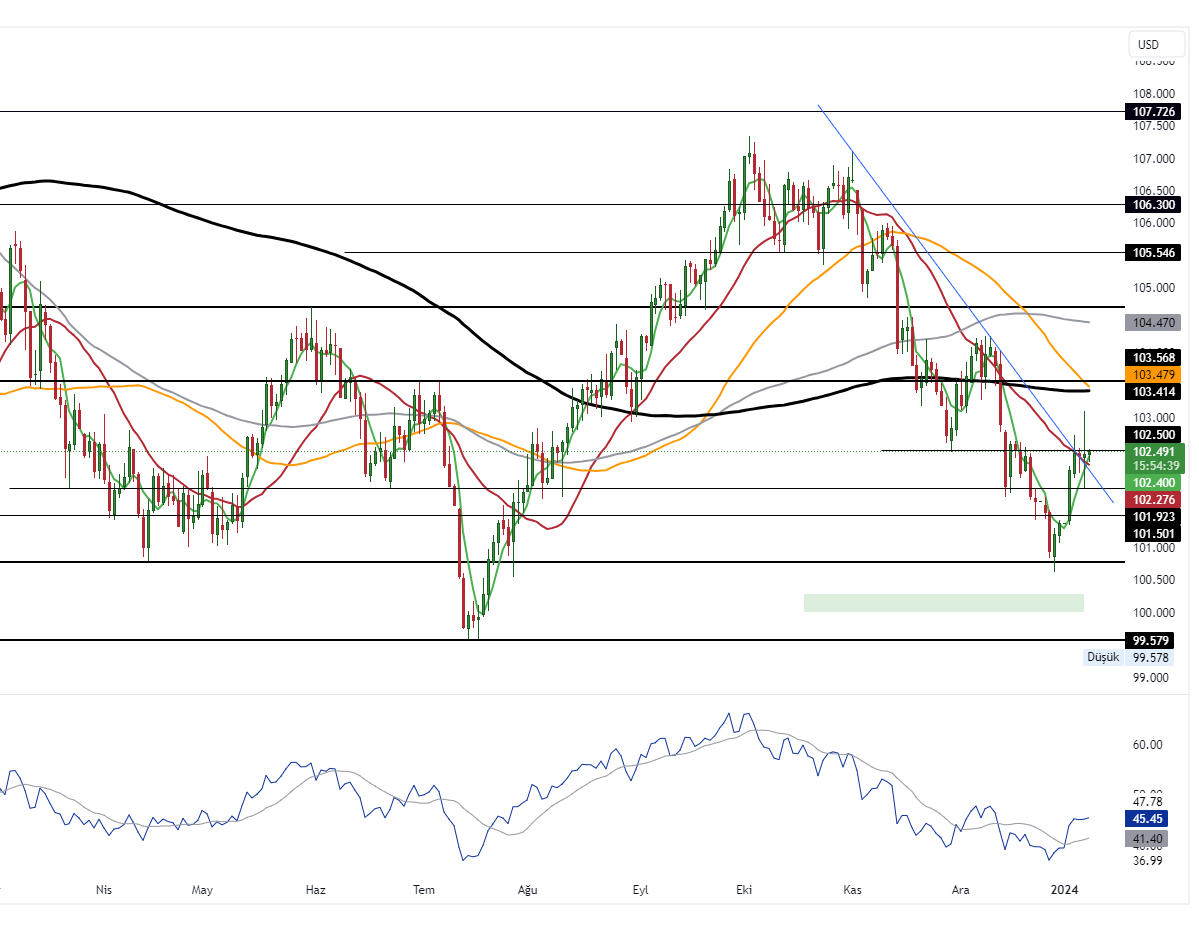Select the gray 104.470 moving average label
1199x939 pixels.
[1152, 322]
